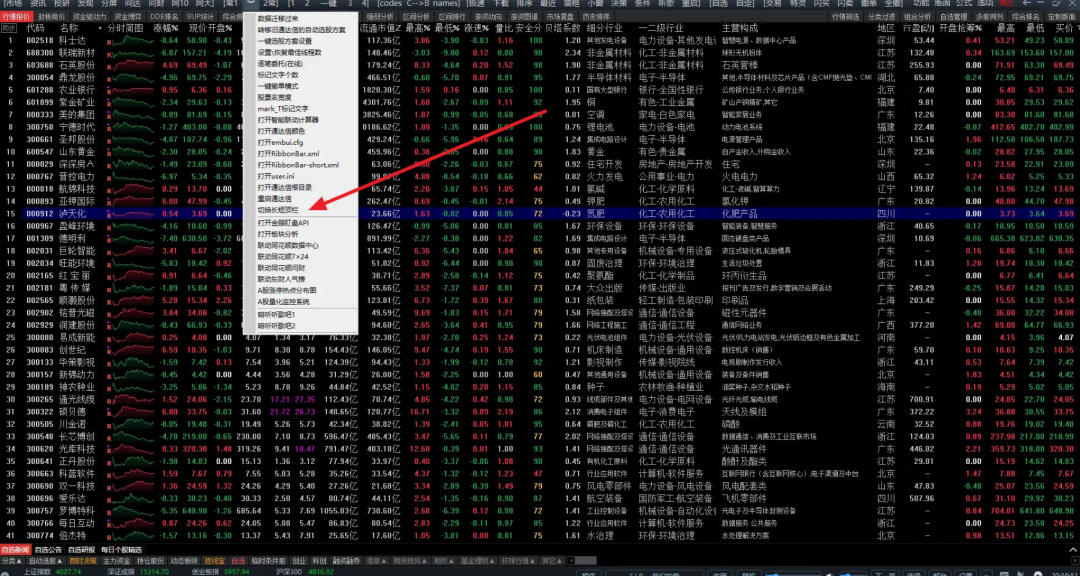Select the 泸天化 highlighted row
The image size is (1080, 576).
(x=540, y=214)
